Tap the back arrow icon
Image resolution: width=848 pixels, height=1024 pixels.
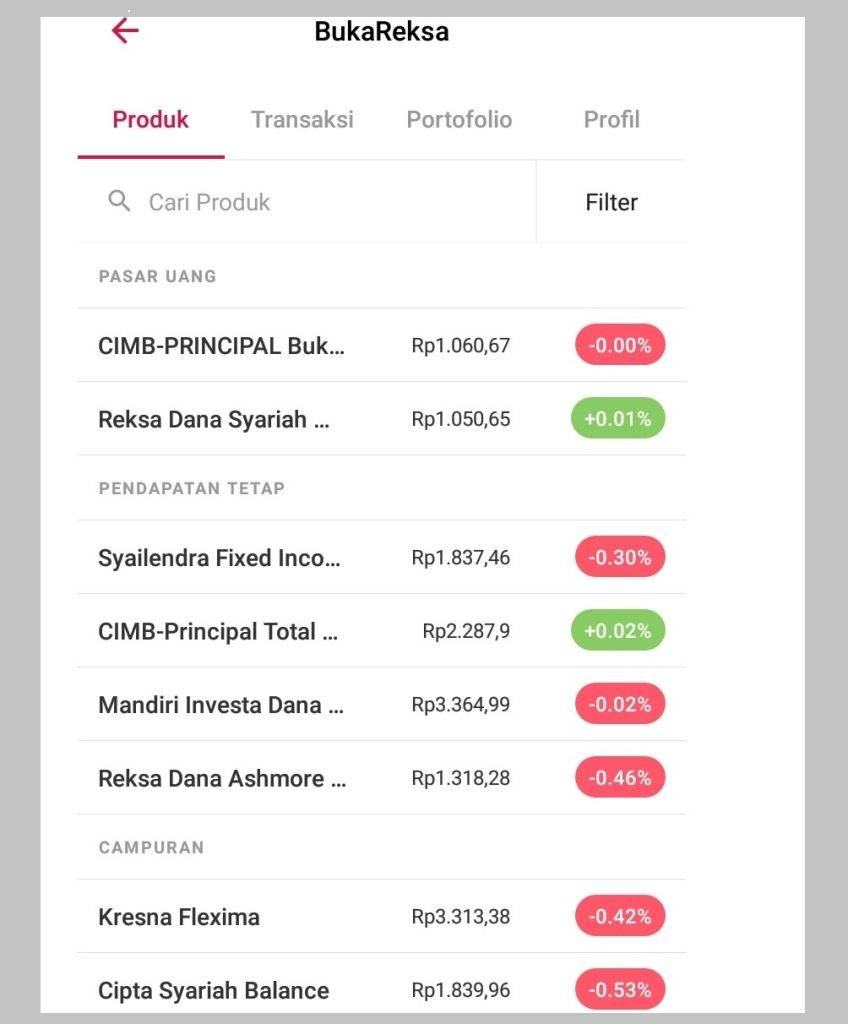tap(125, 30)
